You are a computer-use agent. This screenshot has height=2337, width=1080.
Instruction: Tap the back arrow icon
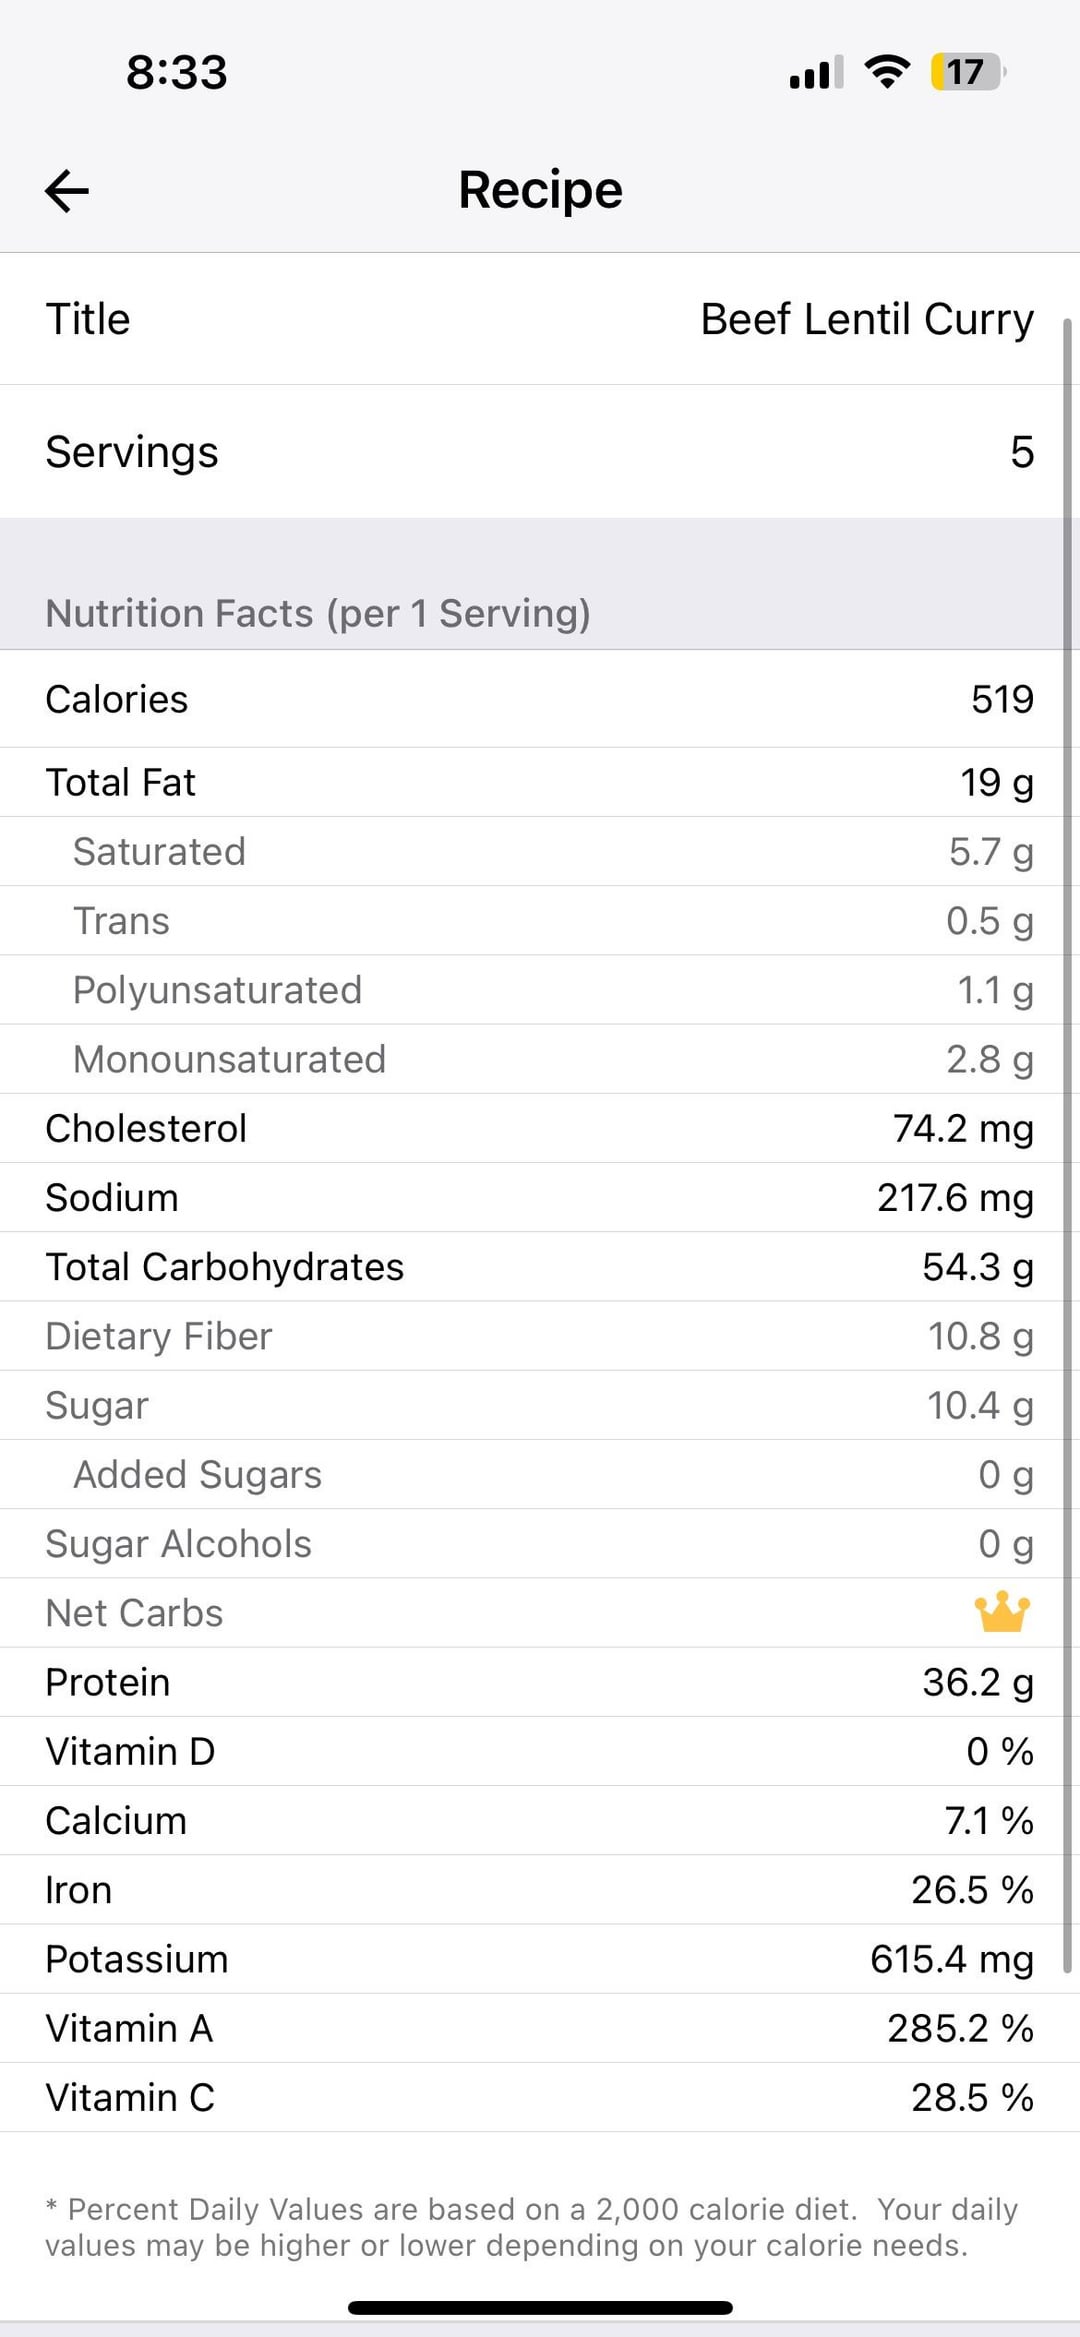[x=67, y=190]
